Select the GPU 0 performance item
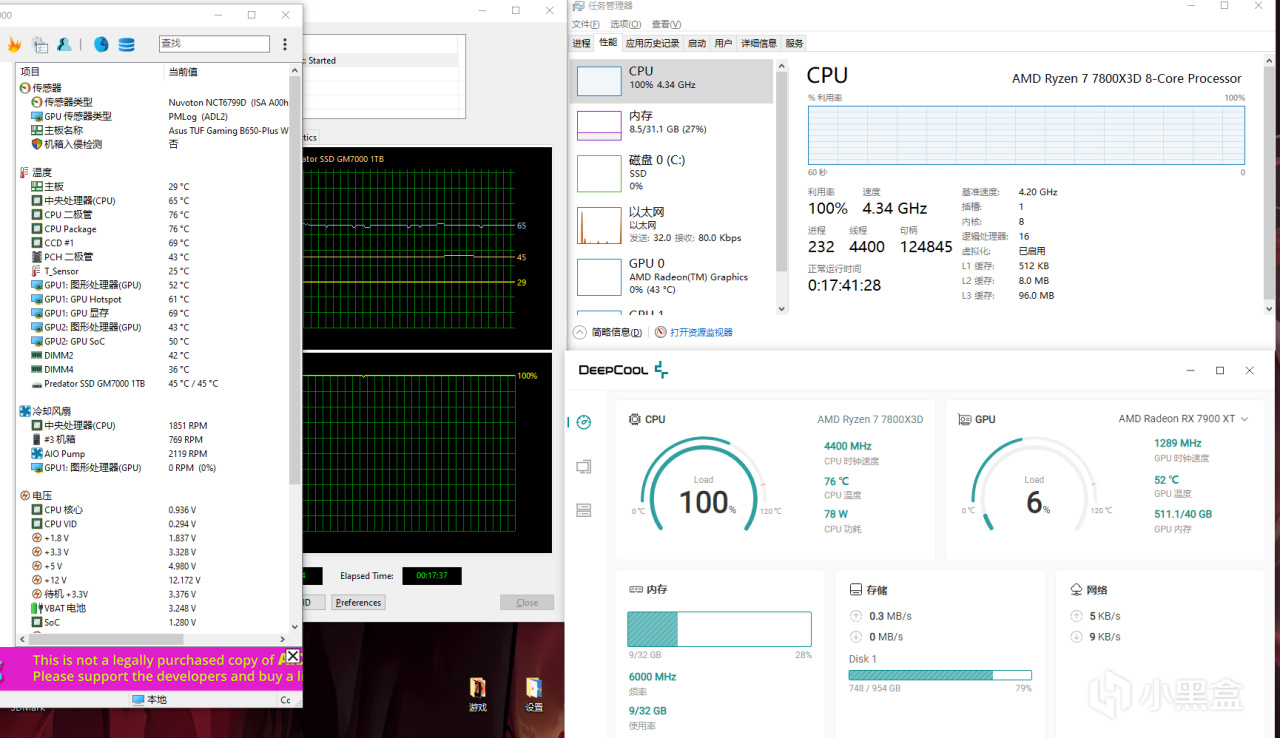The height and width of the screenshot is (738, 1280). pyautogui.click(x=671, y=277)
